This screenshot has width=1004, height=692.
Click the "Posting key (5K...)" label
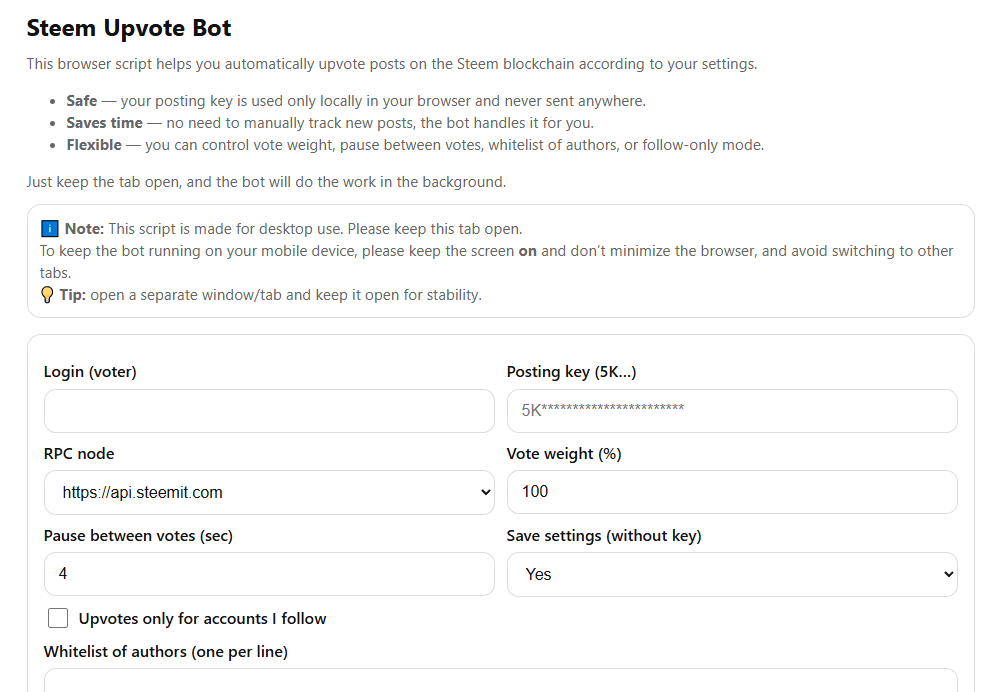pyautogui.click(x=572, y=372)
